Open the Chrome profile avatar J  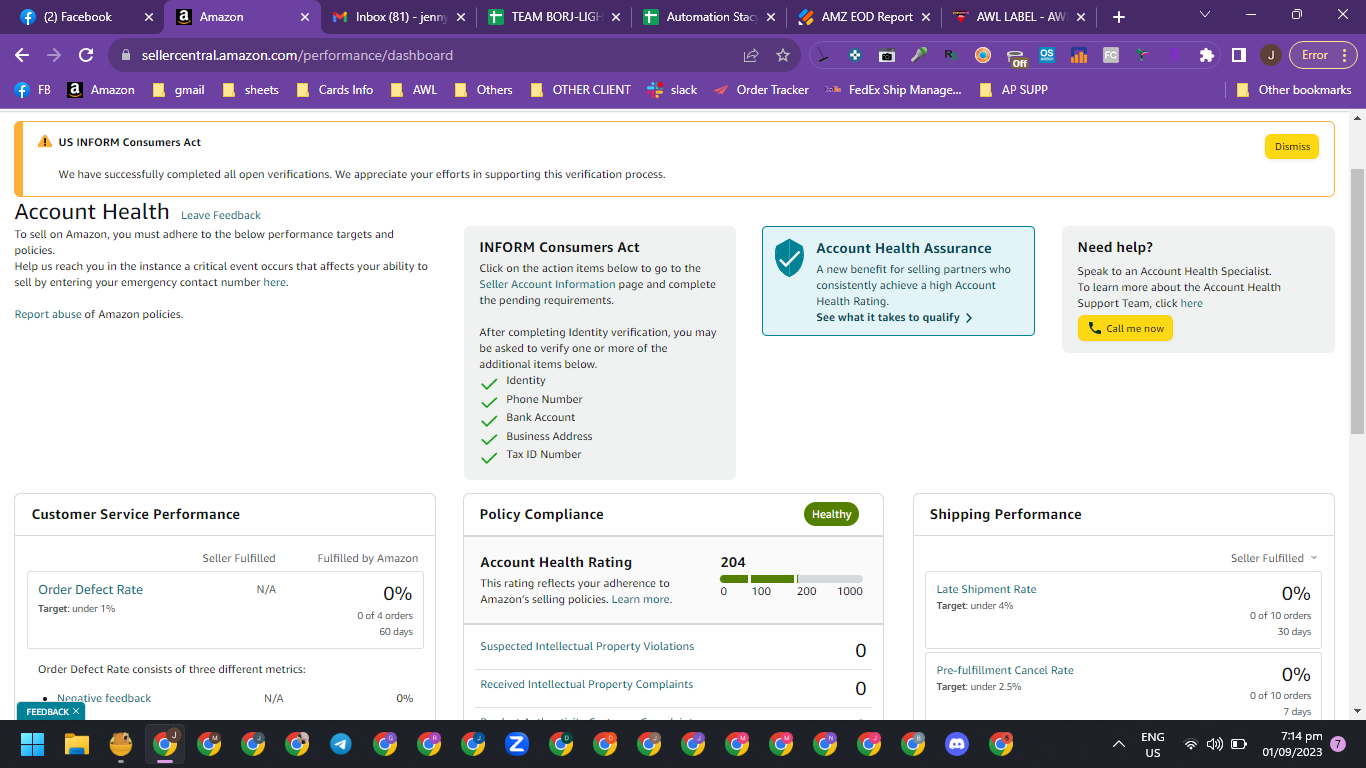point(1270,55)
